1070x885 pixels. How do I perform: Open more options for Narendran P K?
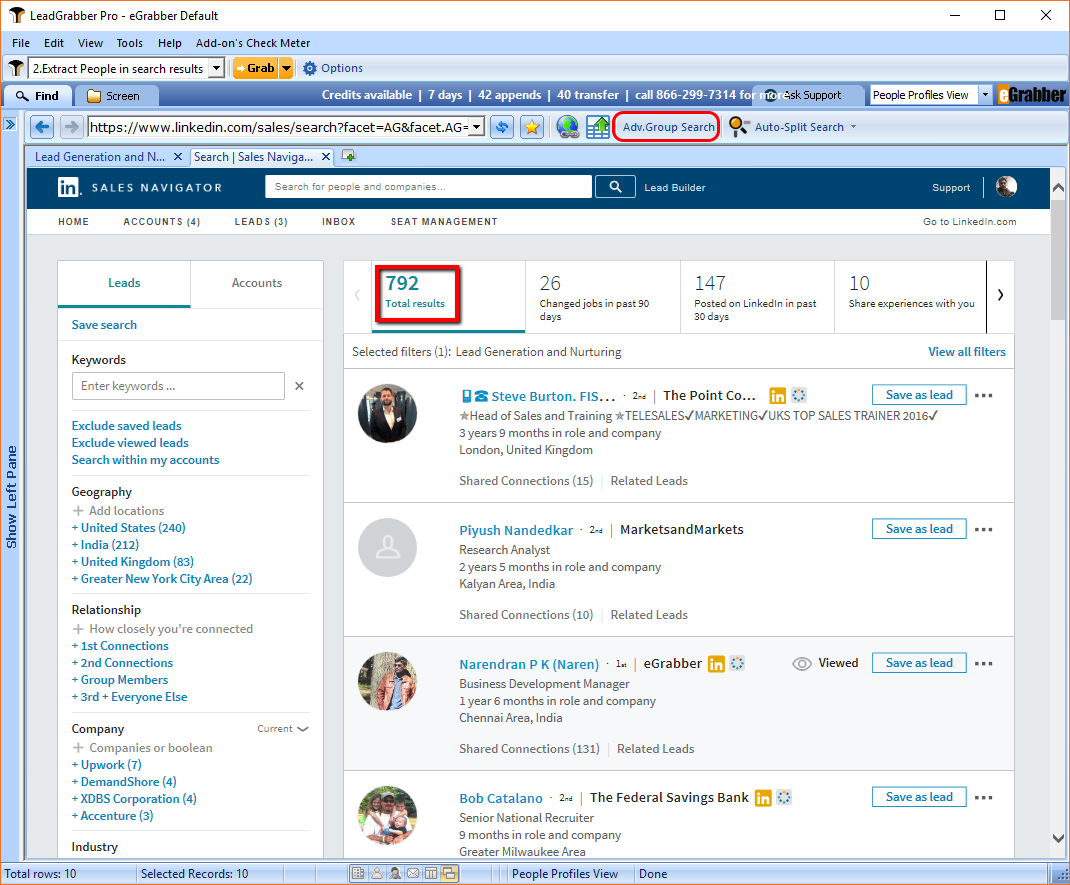[x=983, y=663]
